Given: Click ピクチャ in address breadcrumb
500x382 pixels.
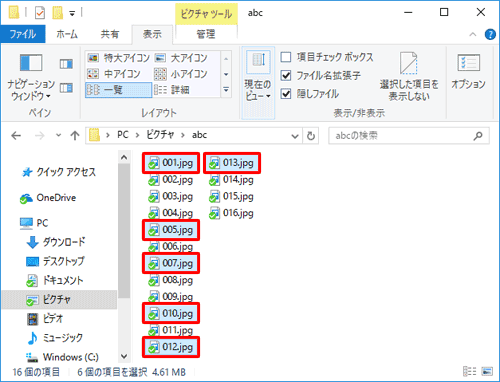Looking at the screenshot, I should 160,135.
